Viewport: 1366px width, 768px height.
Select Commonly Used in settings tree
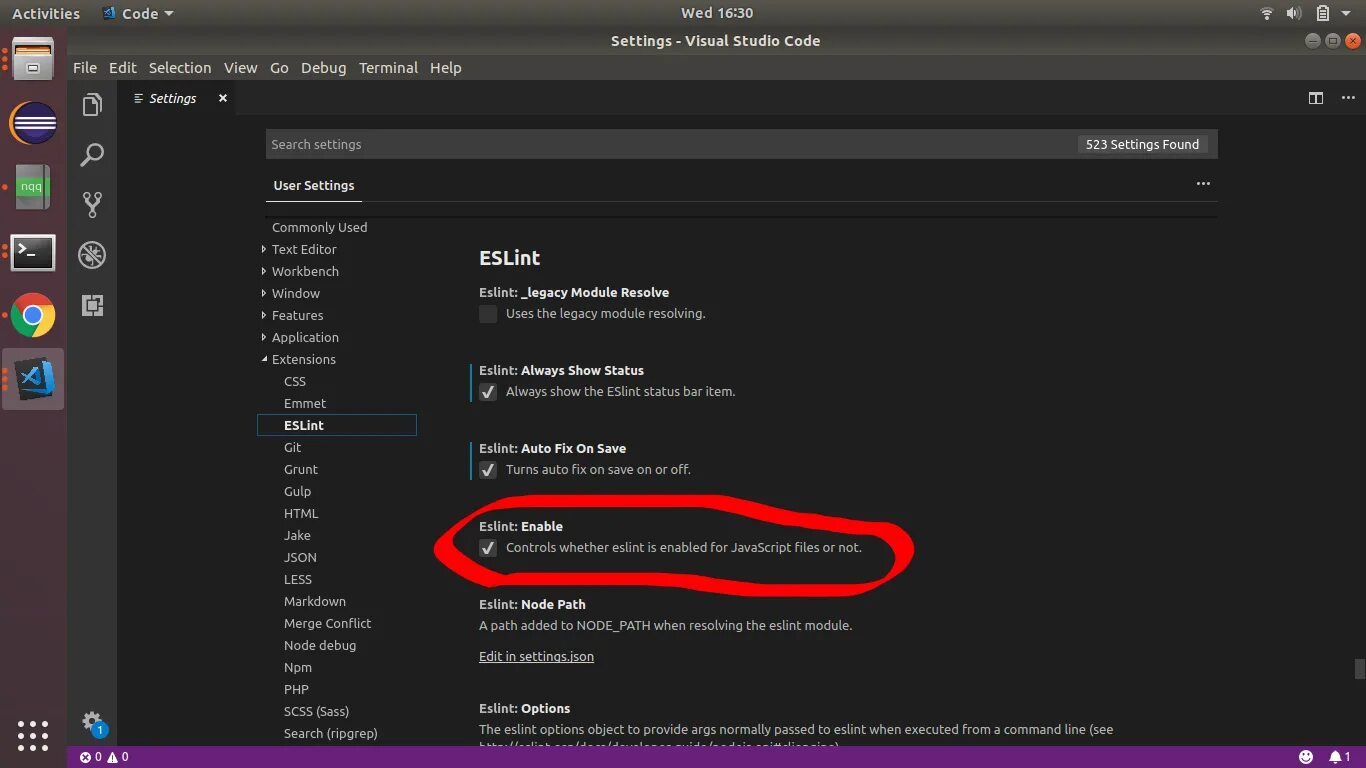319,227
